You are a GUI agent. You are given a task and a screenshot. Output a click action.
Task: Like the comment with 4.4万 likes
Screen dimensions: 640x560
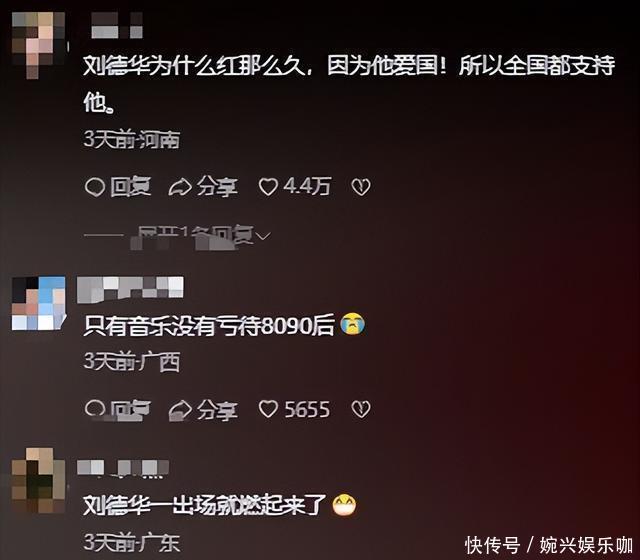268,187
